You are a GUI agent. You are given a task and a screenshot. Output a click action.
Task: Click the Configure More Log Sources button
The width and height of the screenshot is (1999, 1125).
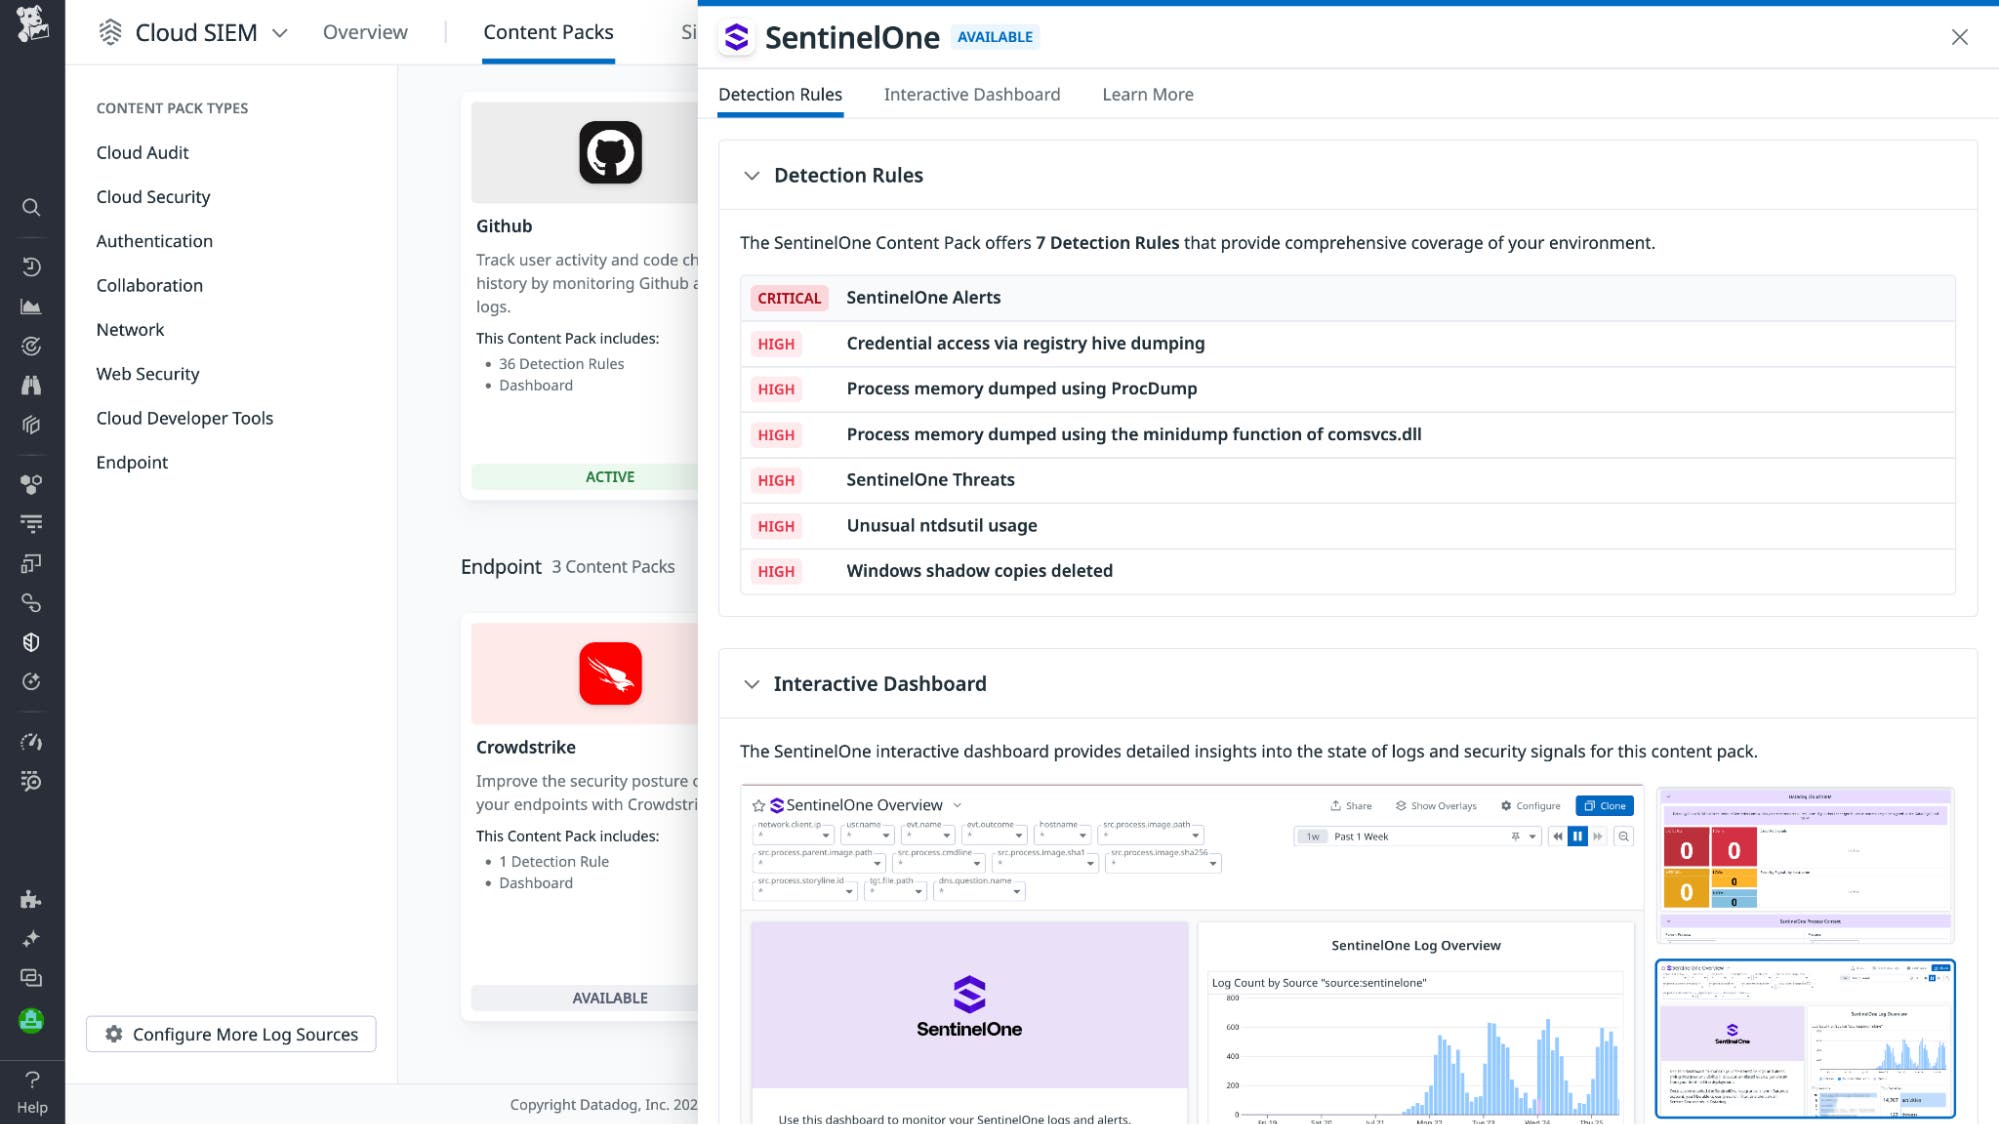coord(231,1034)
